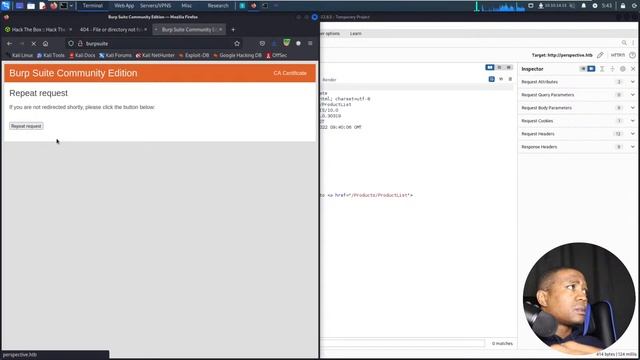Go back in Firefox

9,43
